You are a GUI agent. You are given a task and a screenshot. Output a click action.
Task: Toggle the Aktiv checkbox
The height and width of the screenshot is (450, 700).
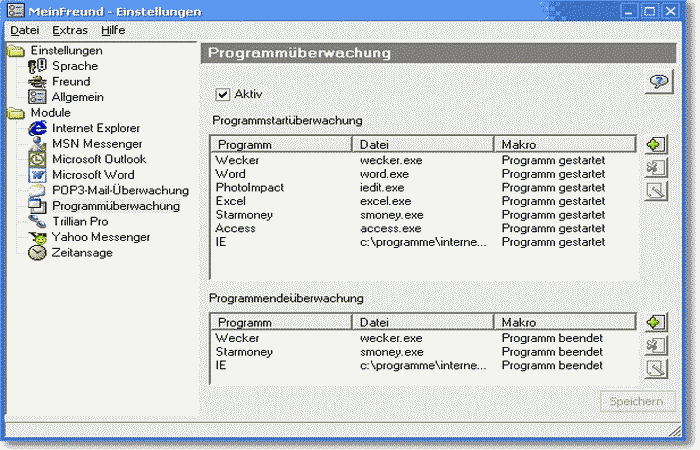tap(222, 94)
